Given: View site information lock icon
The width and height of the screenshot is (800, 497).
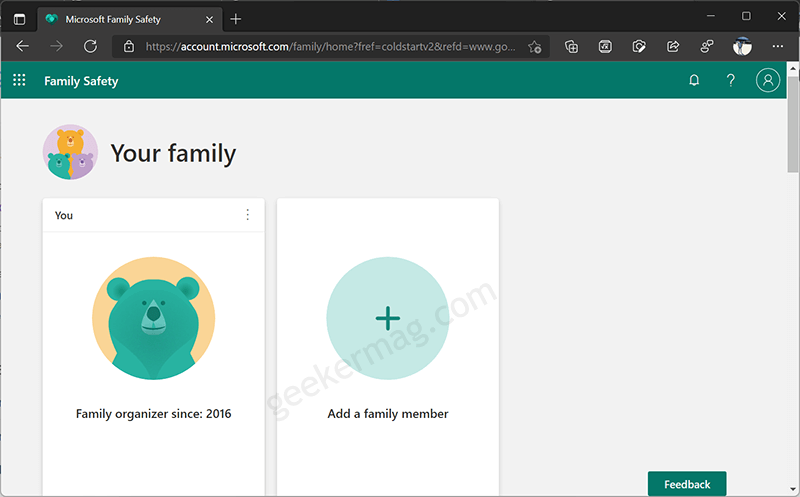Looking at the screenshot, I should coord(129,46).
